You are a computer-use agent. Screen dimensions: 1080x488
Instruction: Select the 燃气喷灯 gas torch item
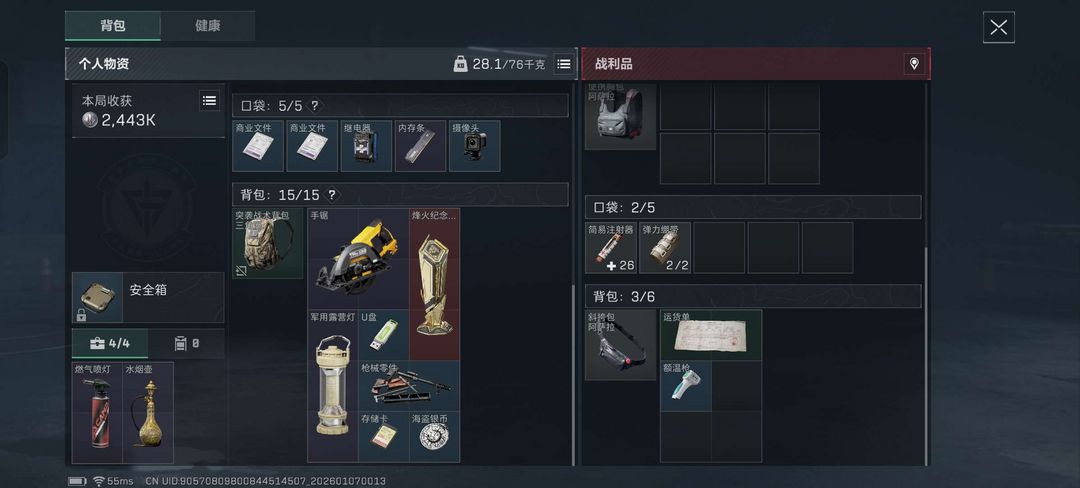click(x=97, y=412)
